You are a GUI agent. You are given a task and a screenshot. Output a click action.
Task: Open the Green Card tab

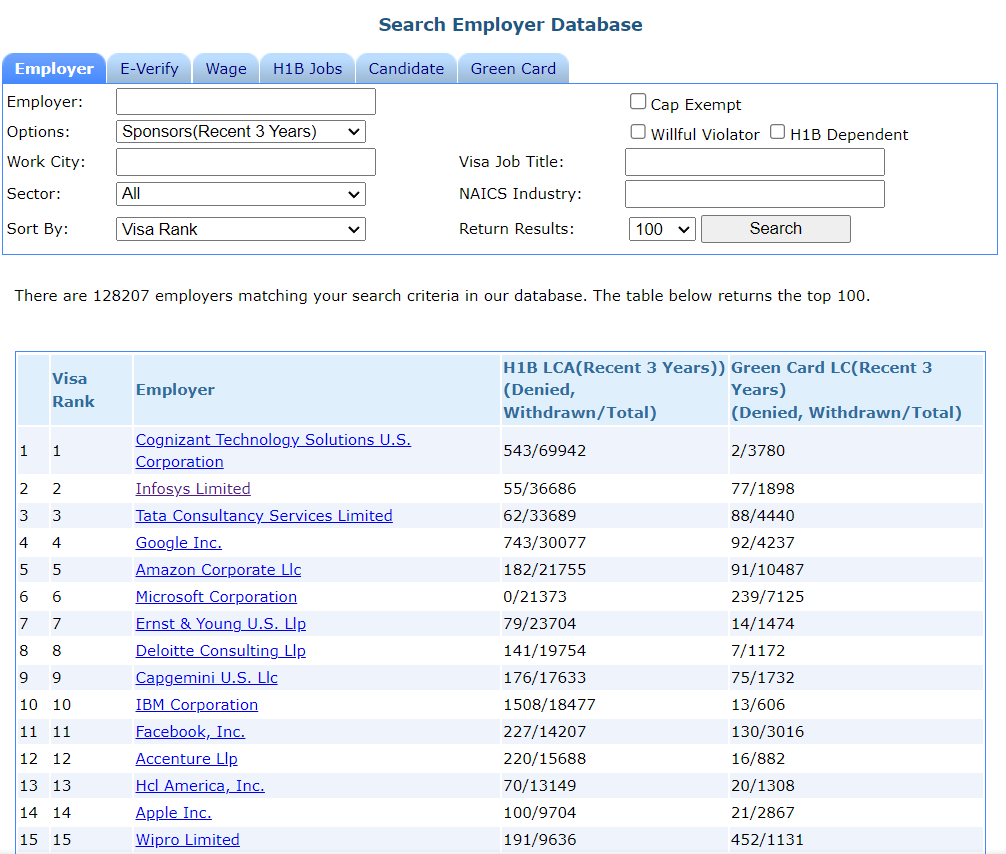[x=513, y=69]
